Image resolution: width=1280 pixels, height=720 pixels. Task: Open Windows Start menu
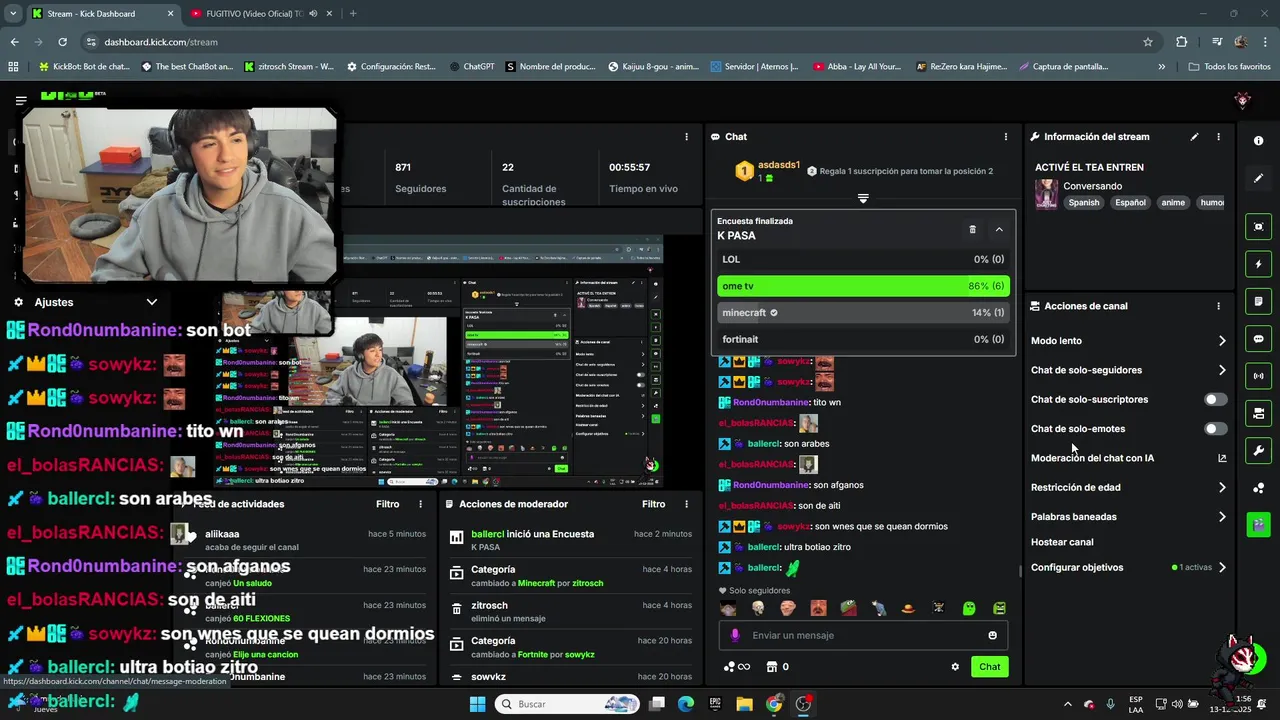tap(478, 704)
